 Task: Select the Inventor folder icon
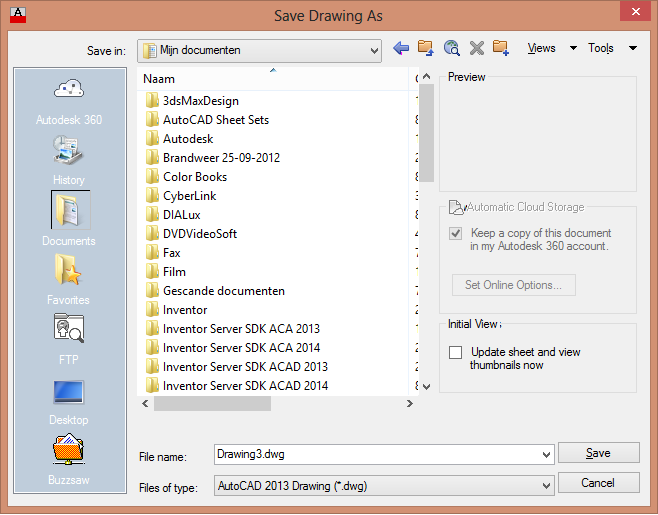pyautogui.click(x=152, y=310)
